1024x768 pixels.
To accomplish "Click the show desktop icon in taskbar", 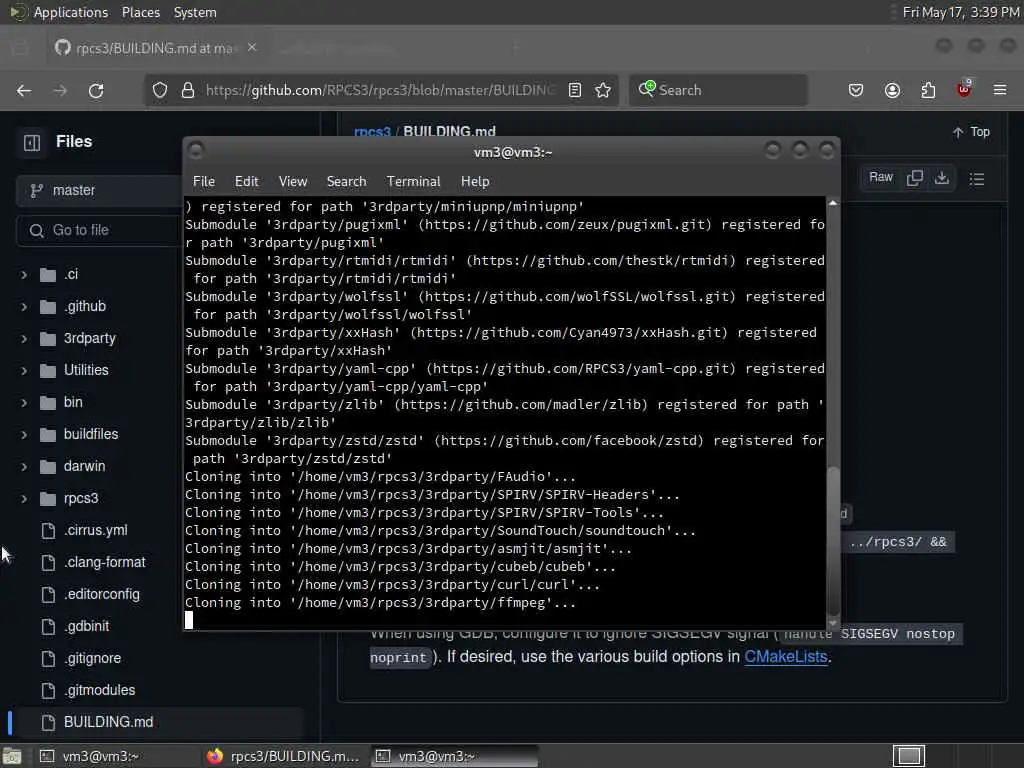I will 12,757.
